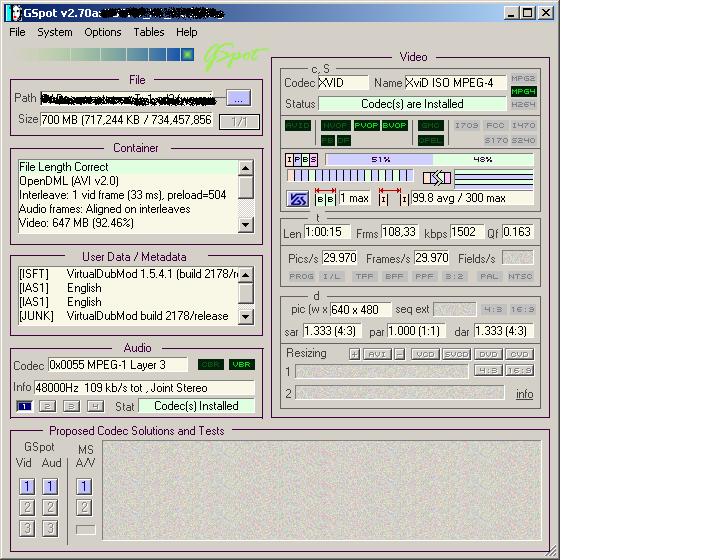Toggle the I/L interlaced indicator
The height and width of the screenshot is (560, 720).
[331, 276]
